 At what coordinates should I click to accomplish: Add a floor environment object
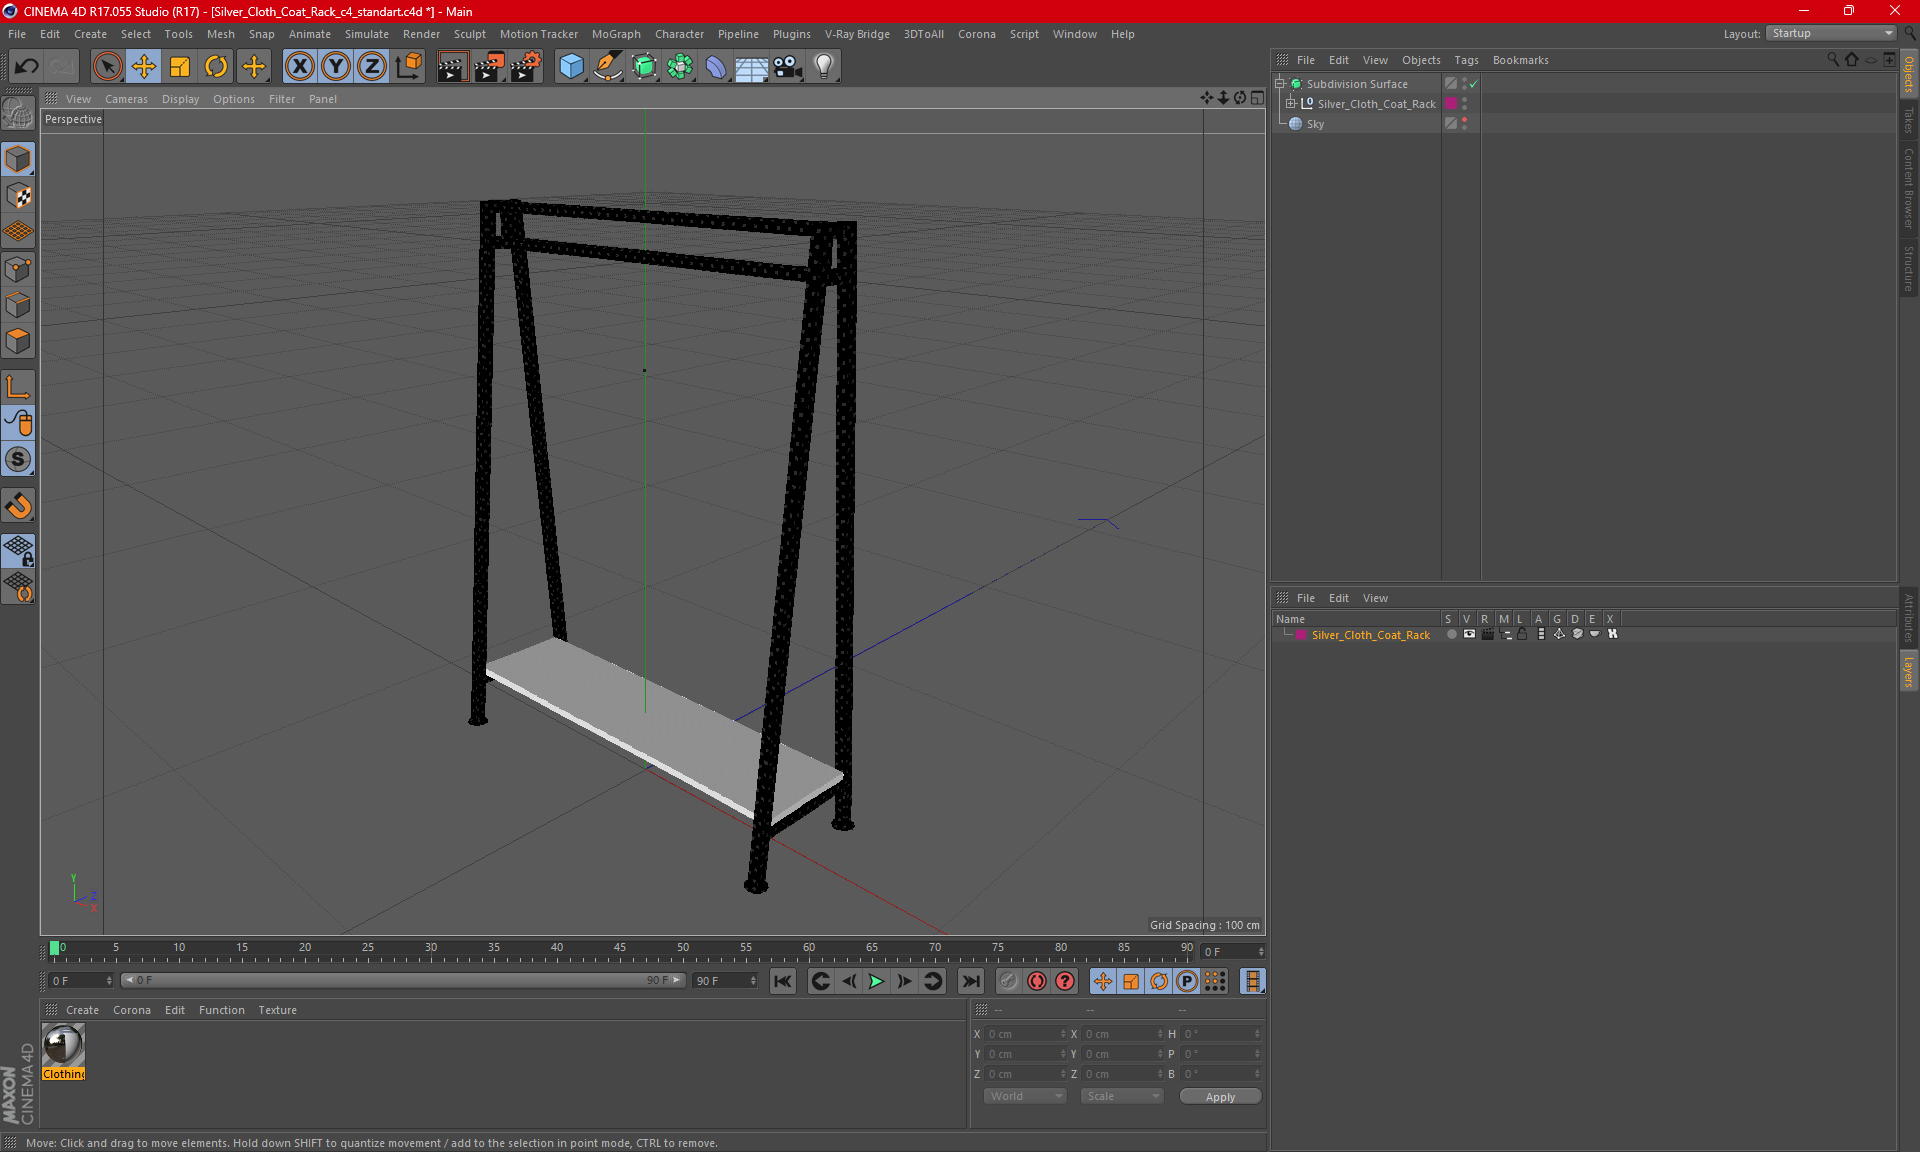pos(751,67)
